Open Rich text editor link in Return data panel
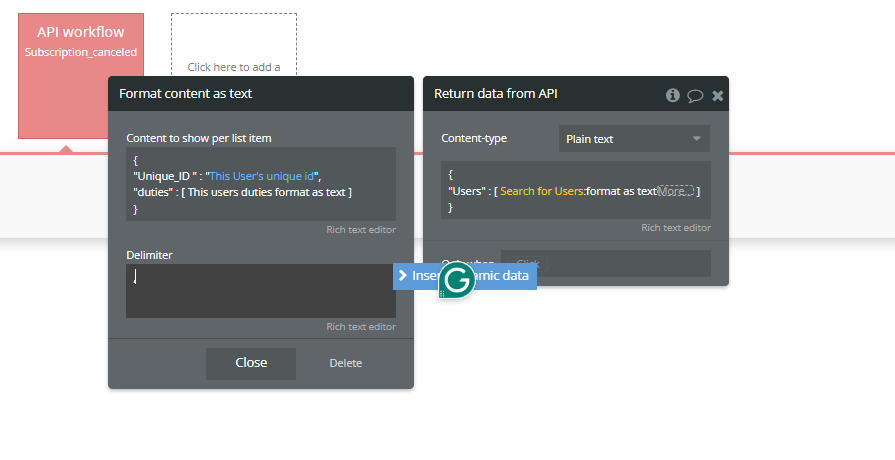Image resolution: width=895 pixels, height=460 pixels. click(675, 228)
